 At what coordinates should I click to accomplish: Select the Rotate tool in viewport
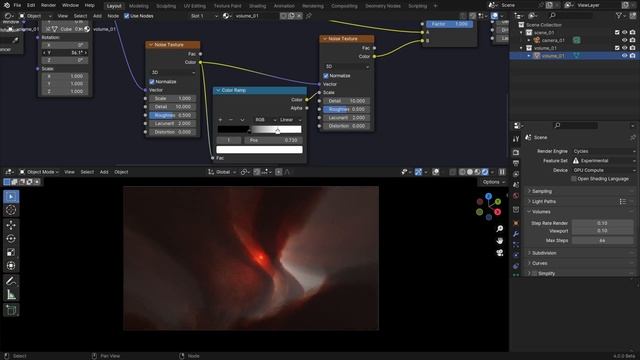tap(11, 238)
